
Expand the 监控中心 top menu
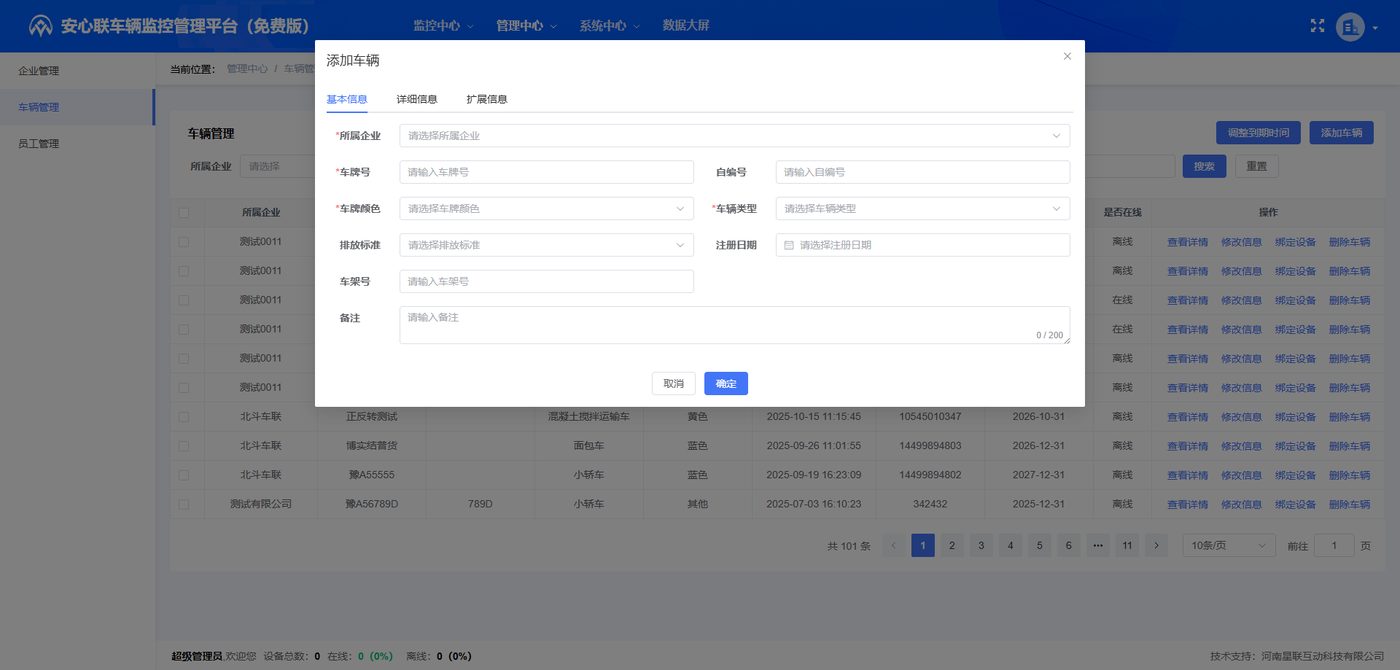[x=443, y=26]
